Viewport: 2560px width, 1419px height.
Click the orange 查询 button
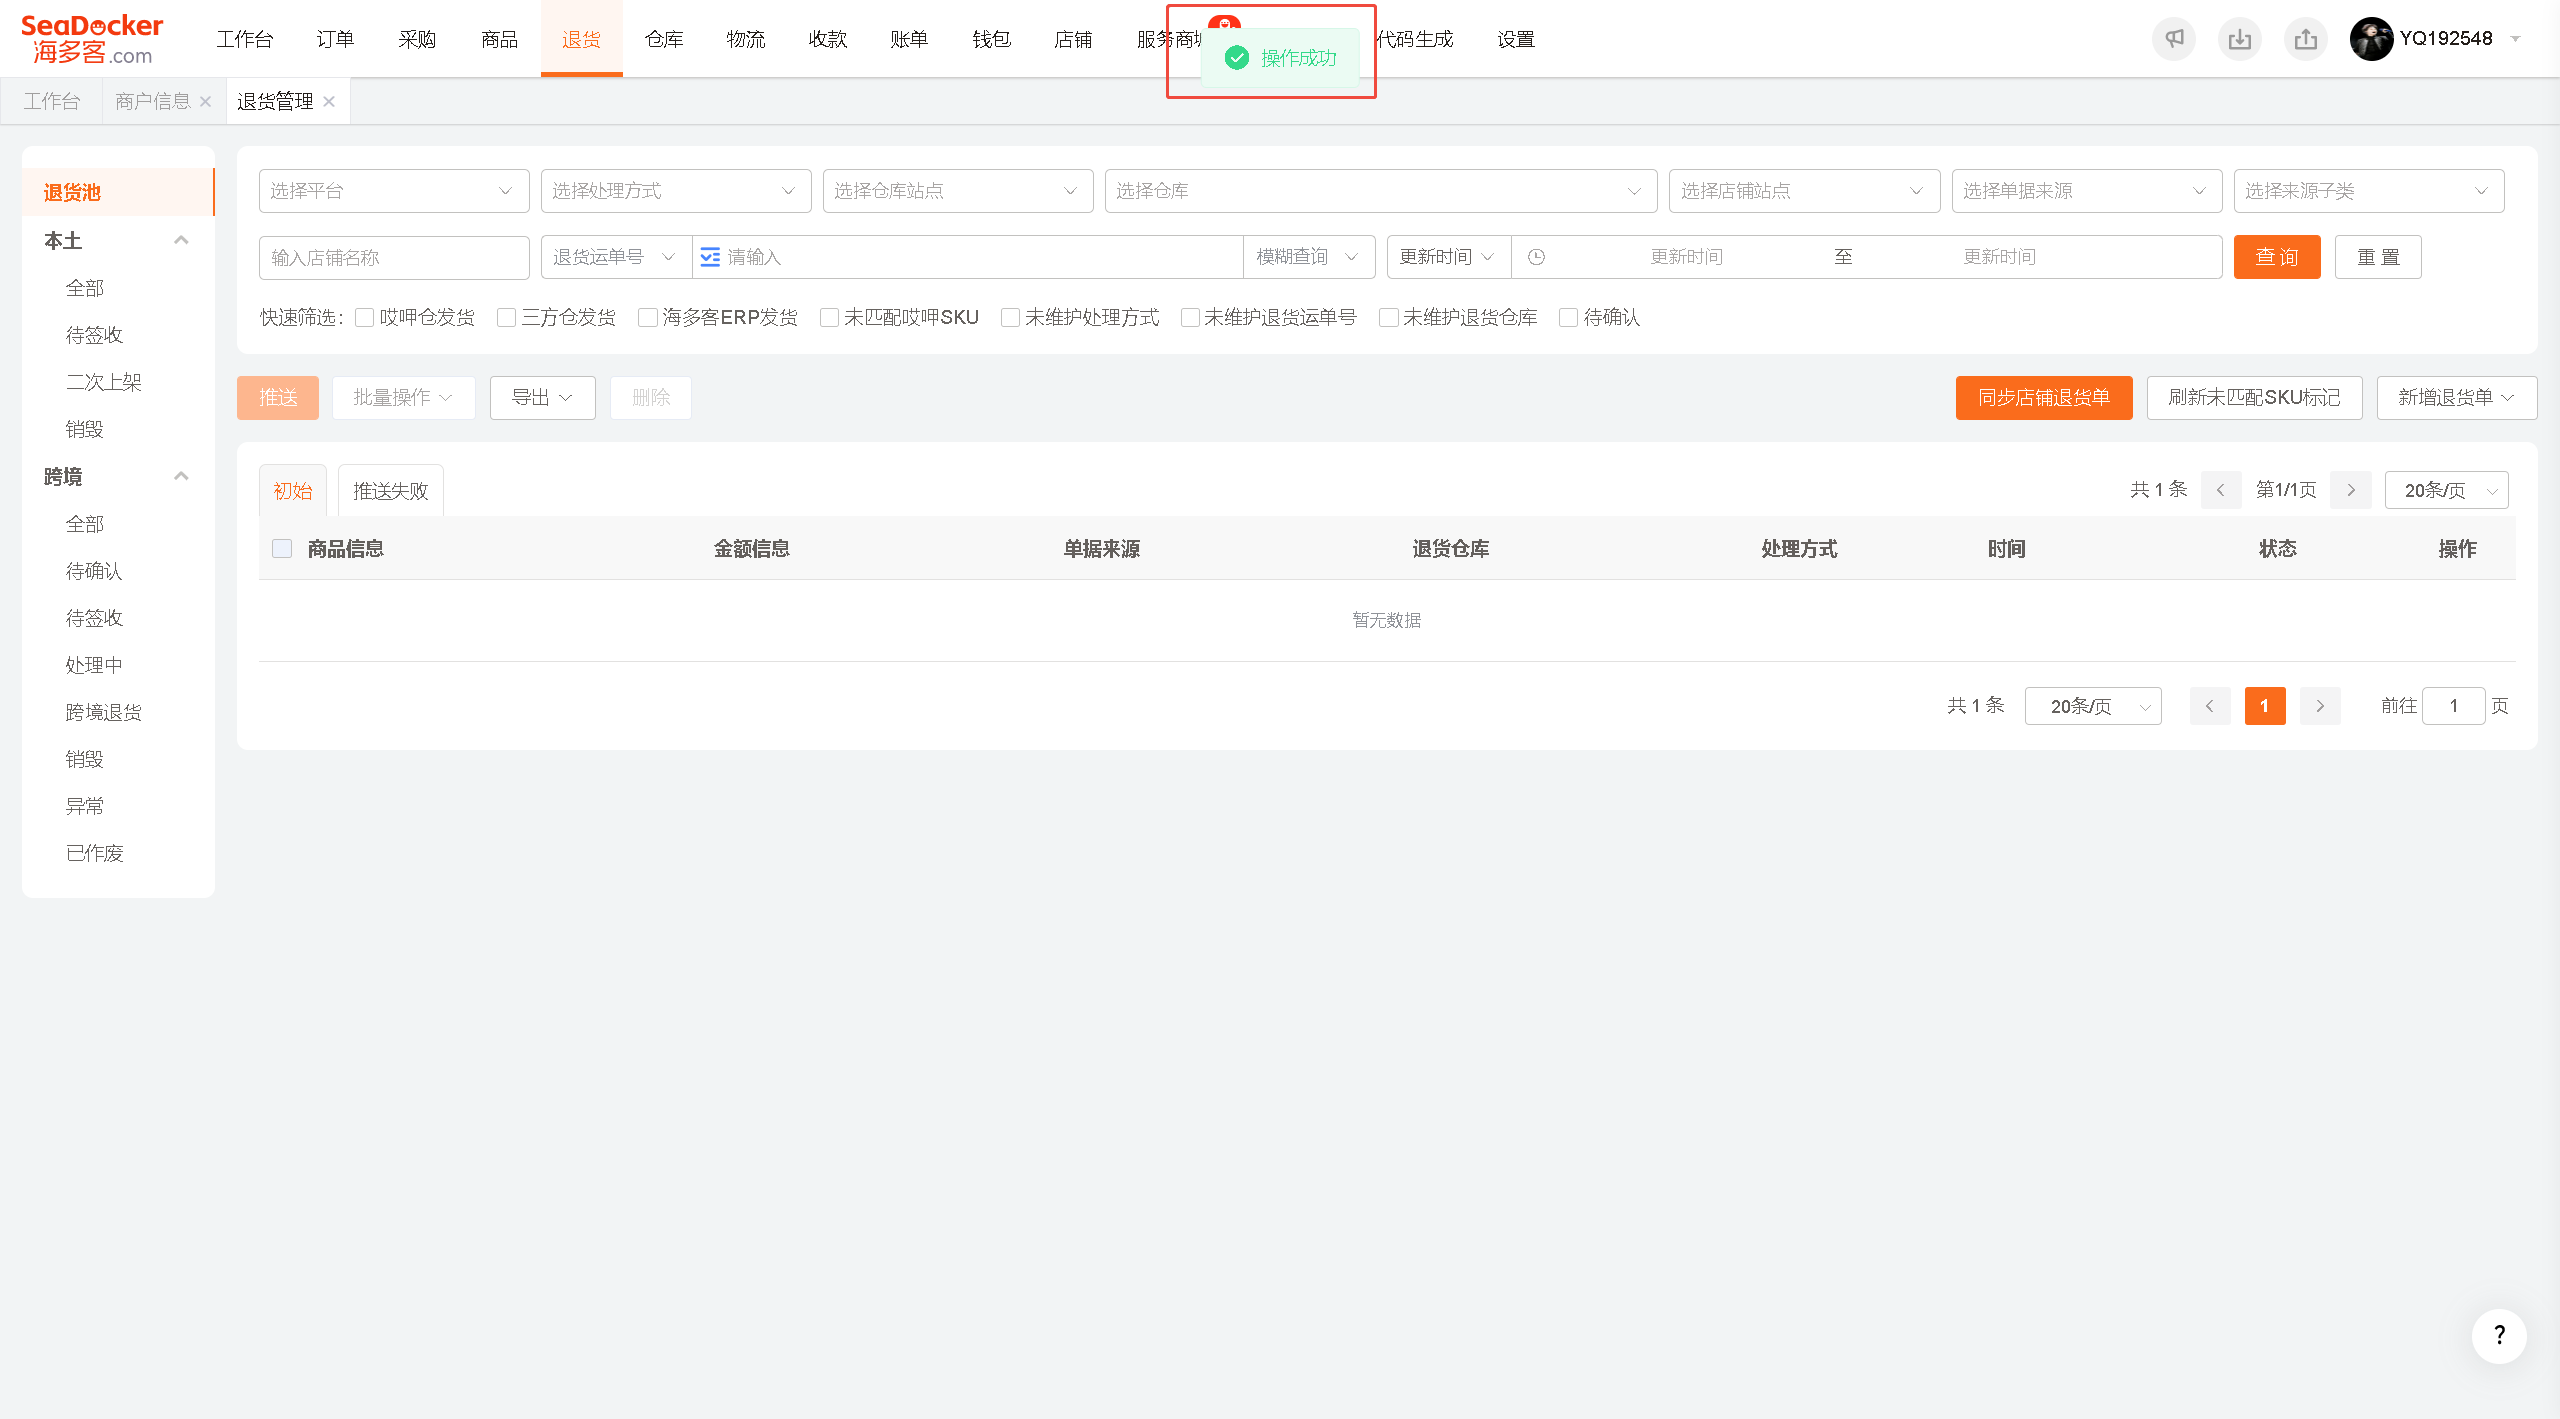[2277, 257]
